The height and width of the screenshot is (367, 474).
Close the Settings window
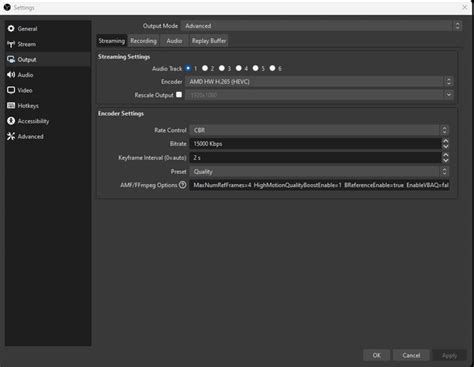tap(465, 7)
